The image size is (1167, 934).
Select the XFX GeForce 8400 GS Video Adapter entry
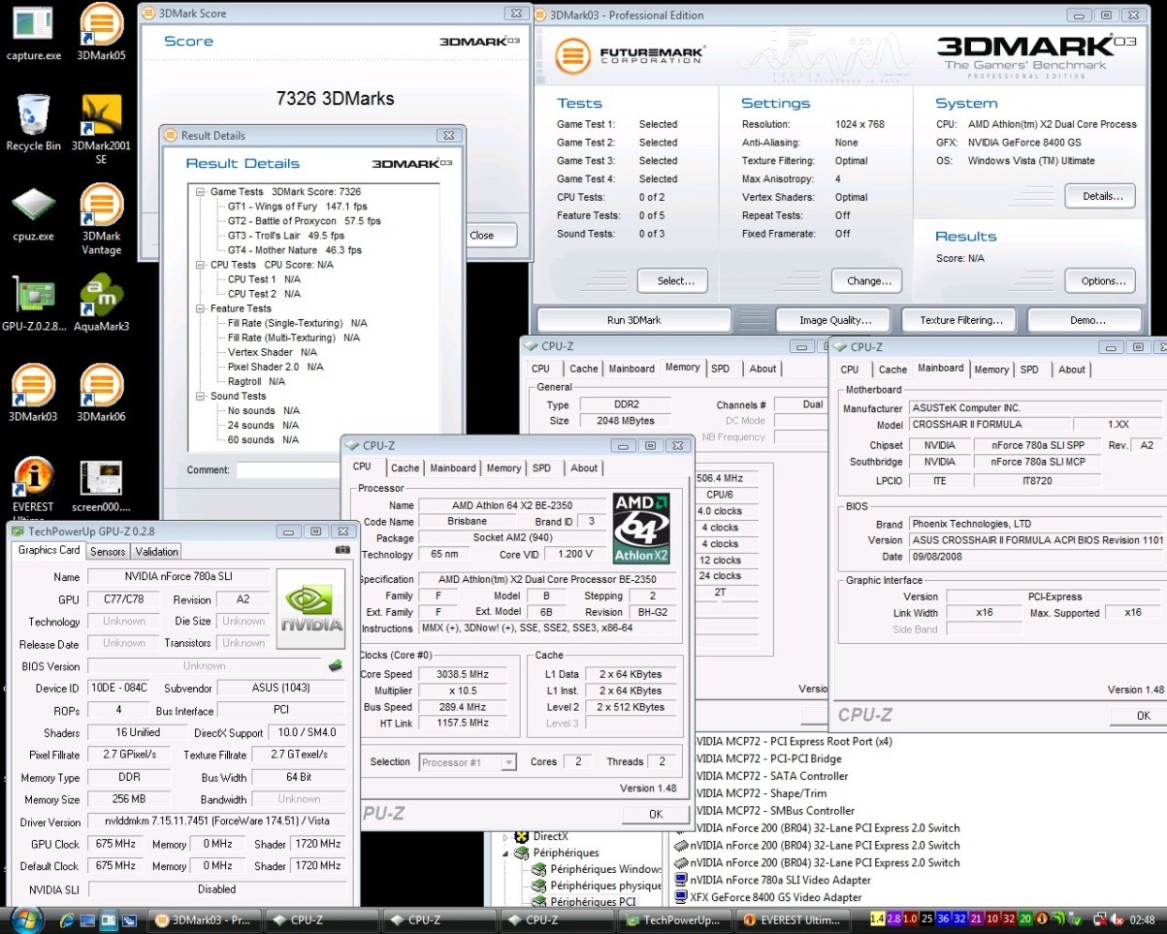[776, 897]
